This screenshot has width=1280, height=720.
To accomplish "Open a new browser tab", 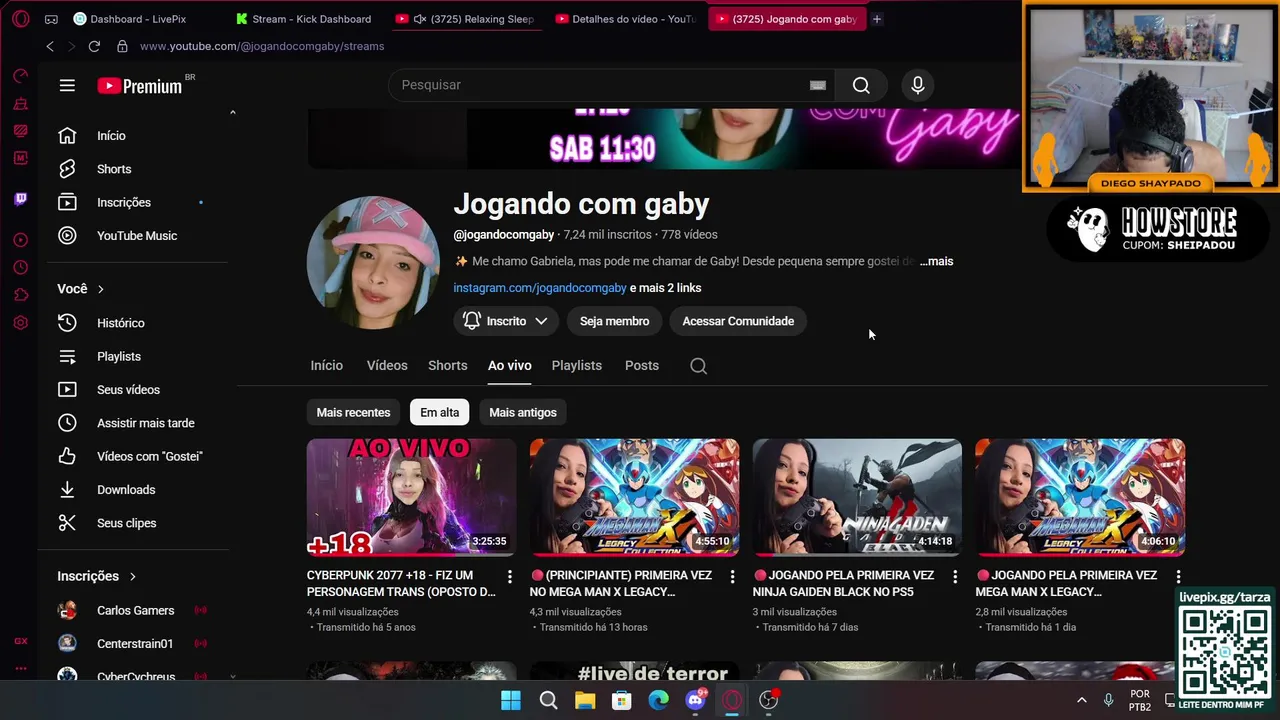I will coord(877,19).
